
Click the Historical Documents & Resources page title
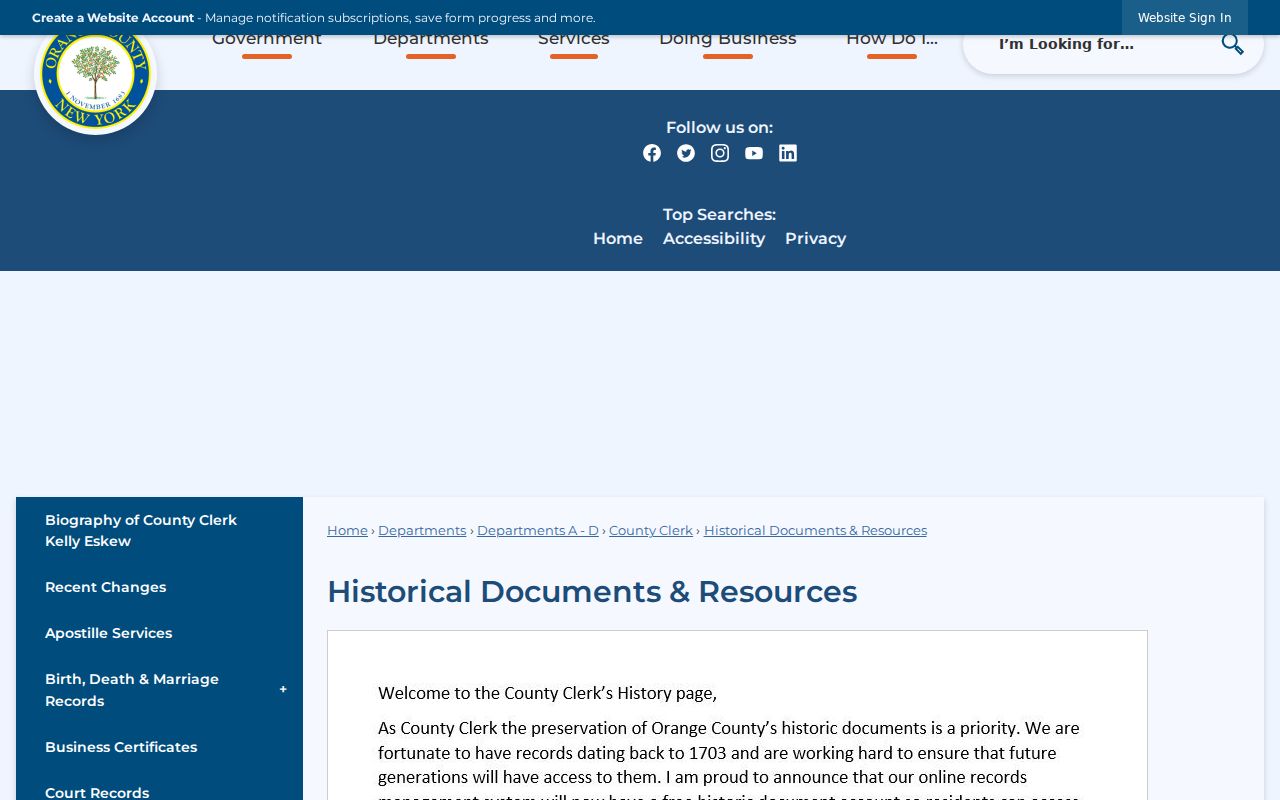pos(592,591)
